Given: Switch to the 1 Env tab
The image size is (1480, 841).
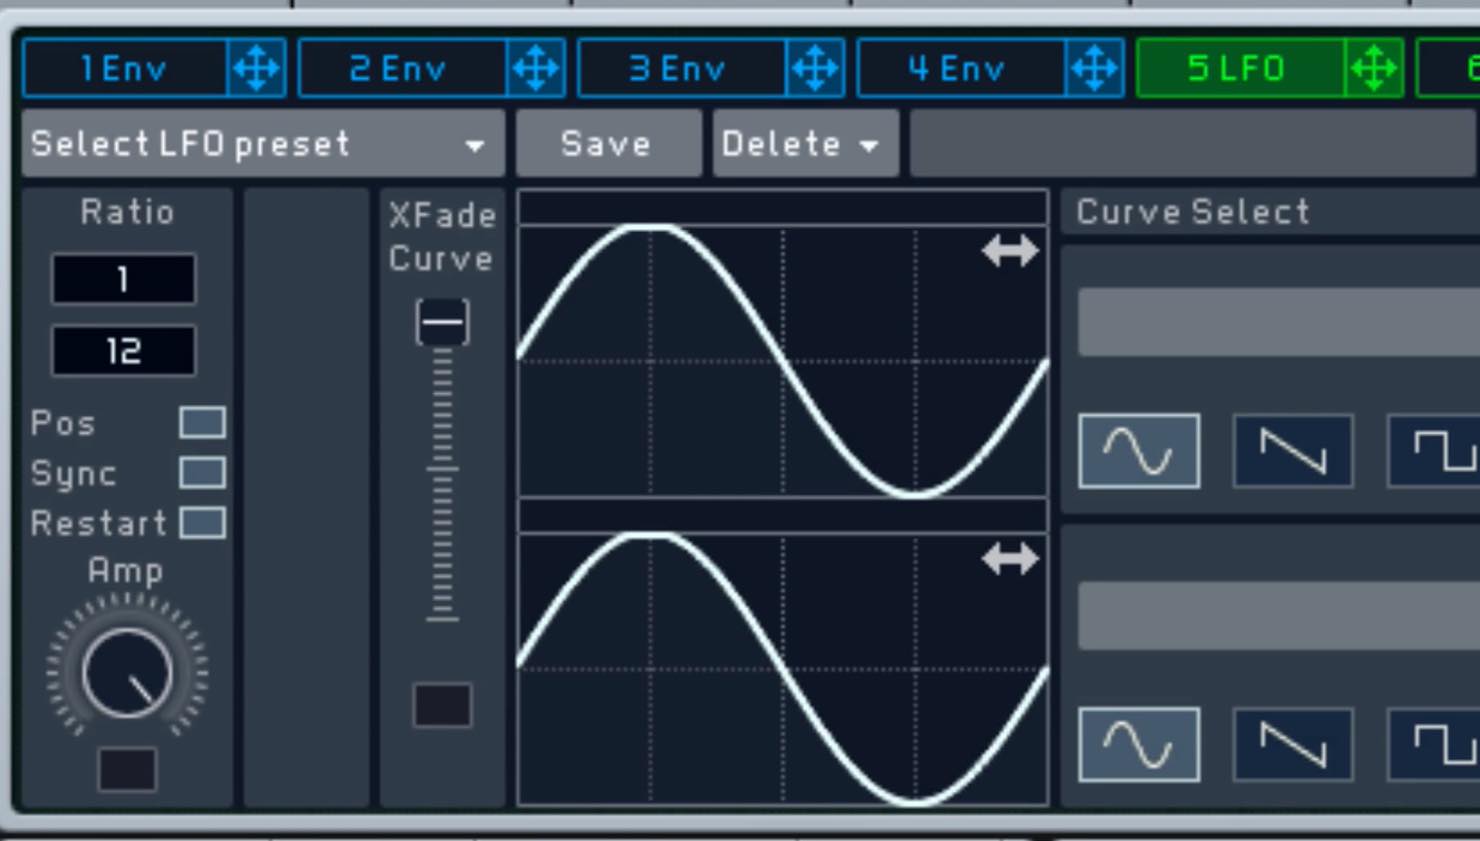Looking at the screenshot, I should pyautogui.click(x=125, y=69).
